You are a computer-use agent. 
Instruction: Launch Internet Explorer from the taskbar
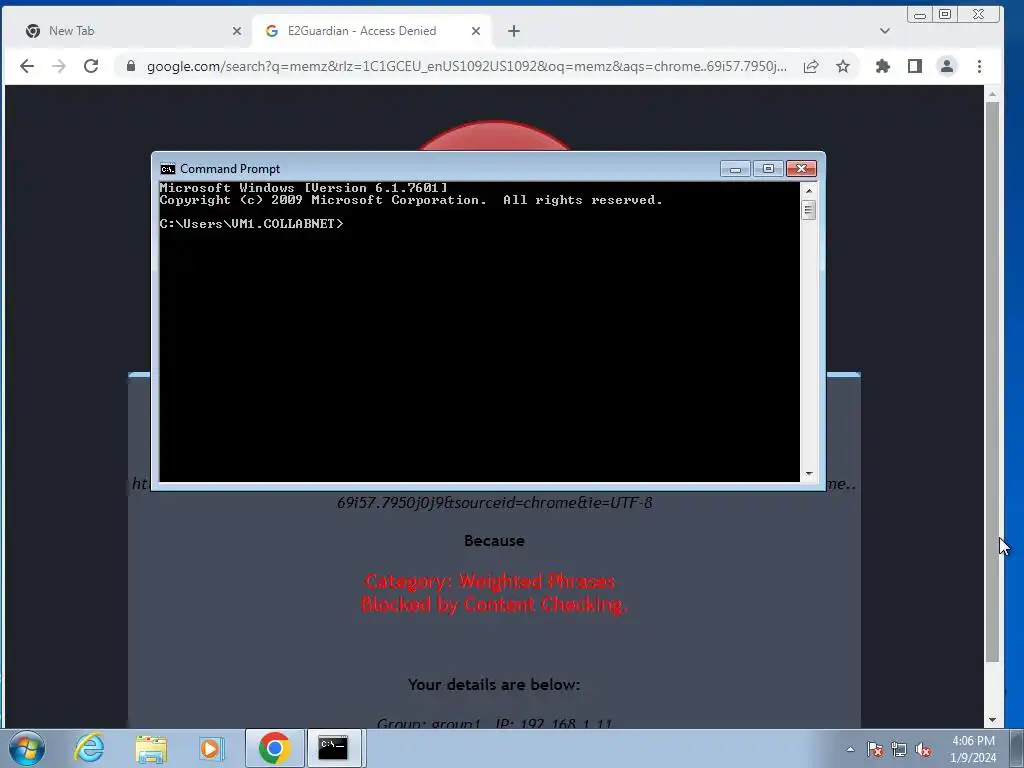click(89, 748)
